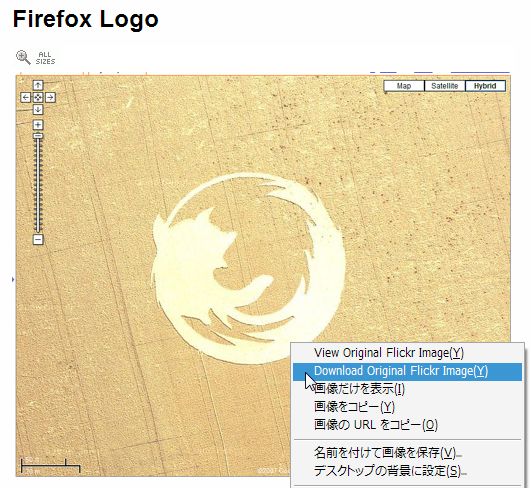Click the zoom slider handle
The height and width of the screenshot is (488, 531).
pos(38,136)
